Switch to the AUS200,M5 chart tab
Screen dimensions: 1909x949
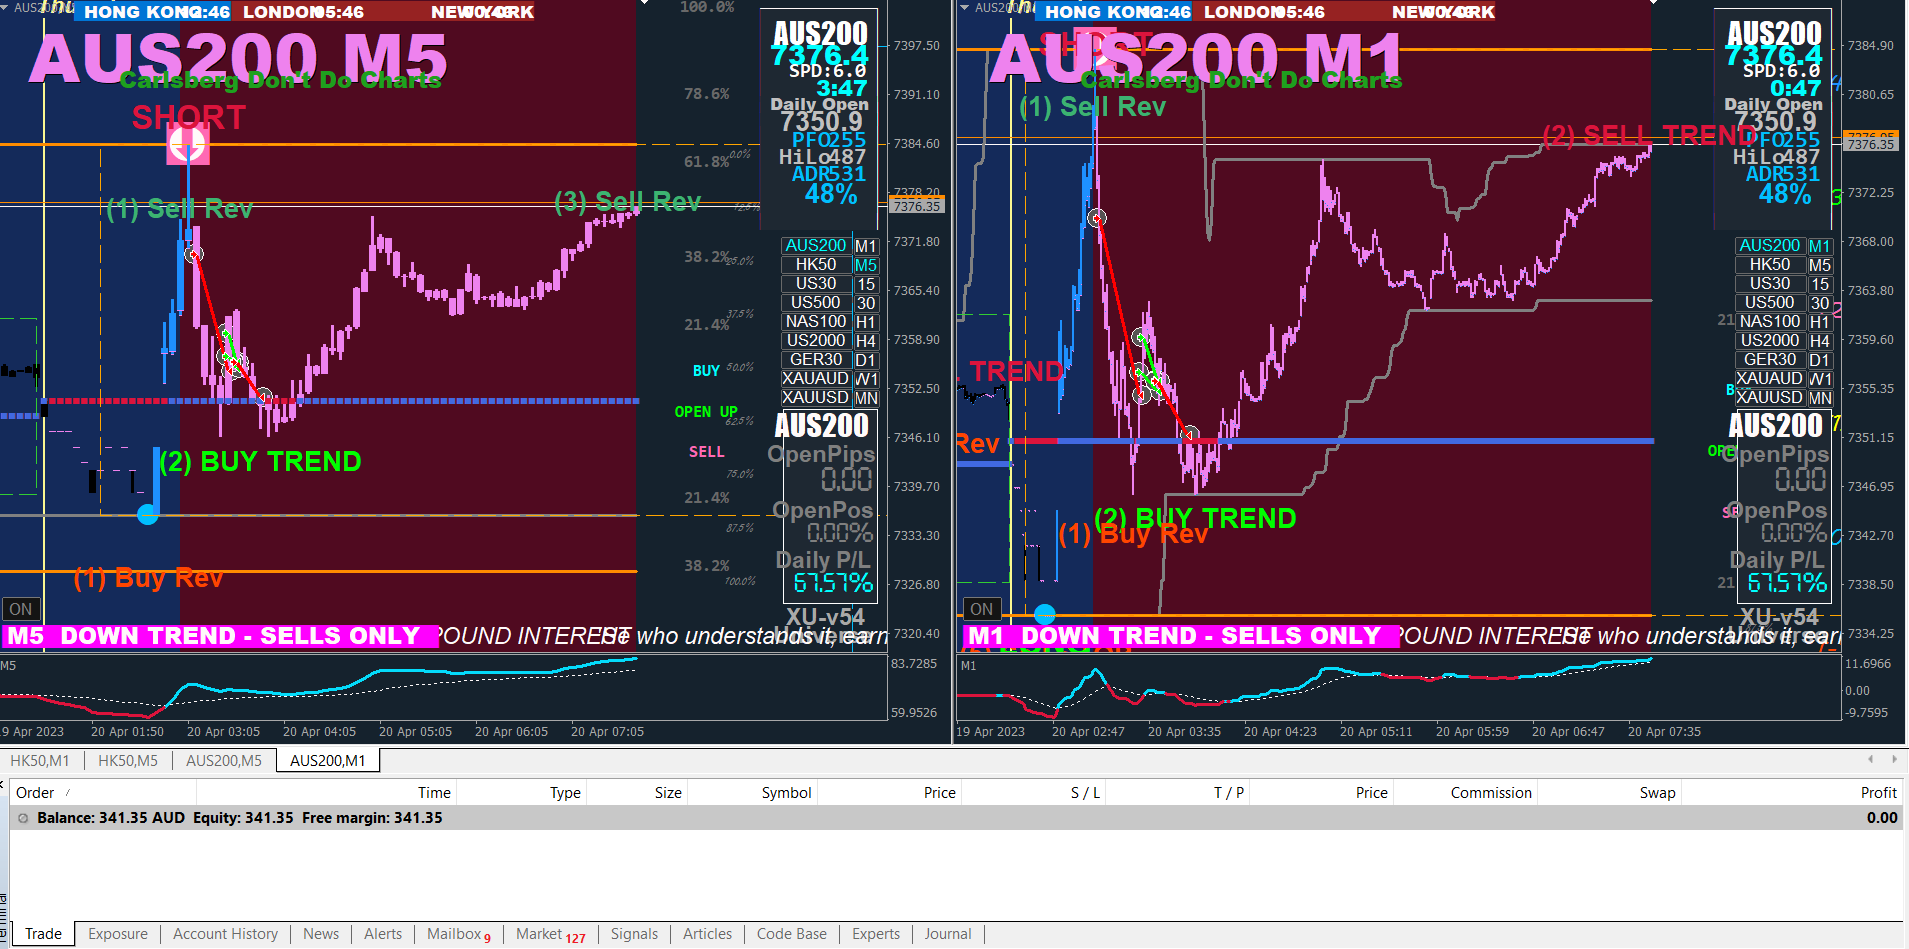point(224,761)
